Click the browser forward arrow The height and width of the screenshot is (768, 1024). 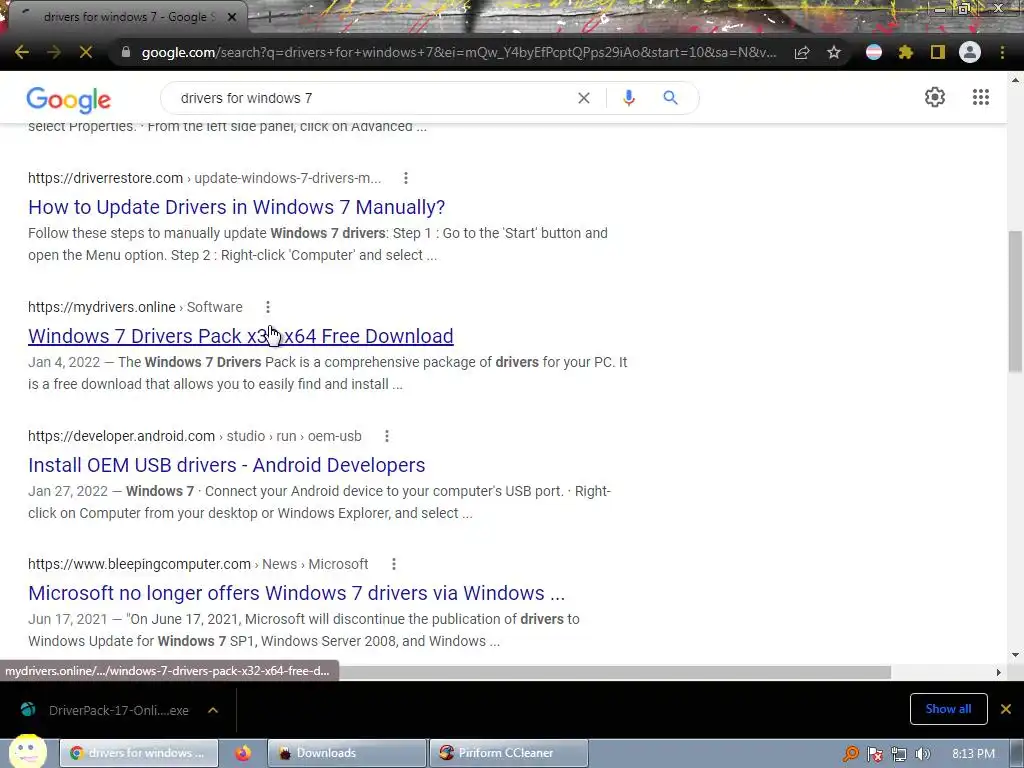click(54, 52)
